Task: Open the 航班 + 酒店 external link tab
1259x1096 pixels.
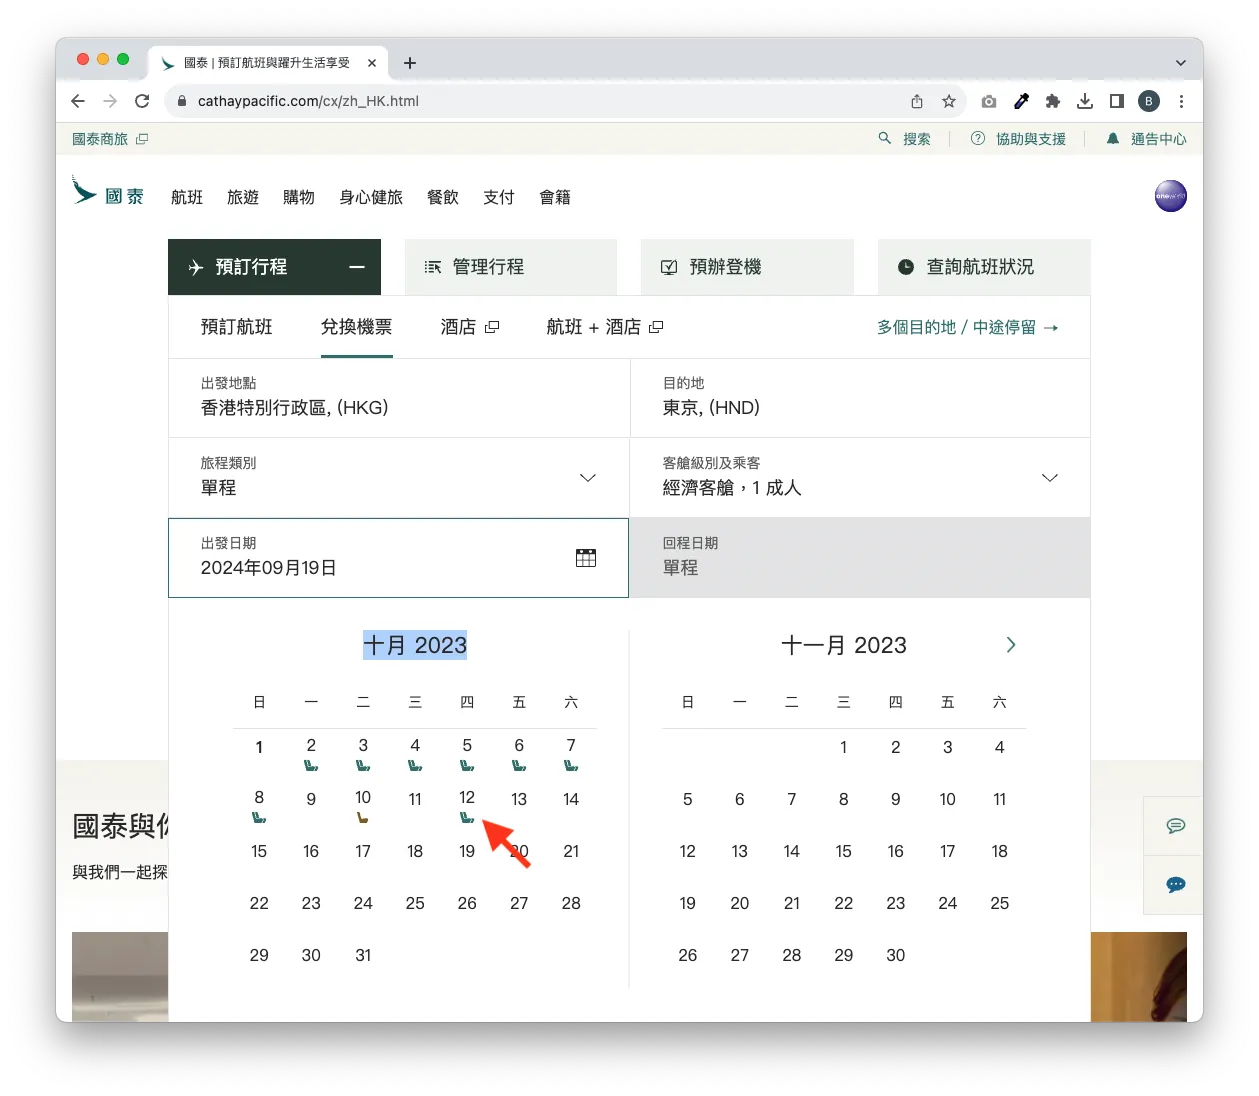Action: point(605,327)
